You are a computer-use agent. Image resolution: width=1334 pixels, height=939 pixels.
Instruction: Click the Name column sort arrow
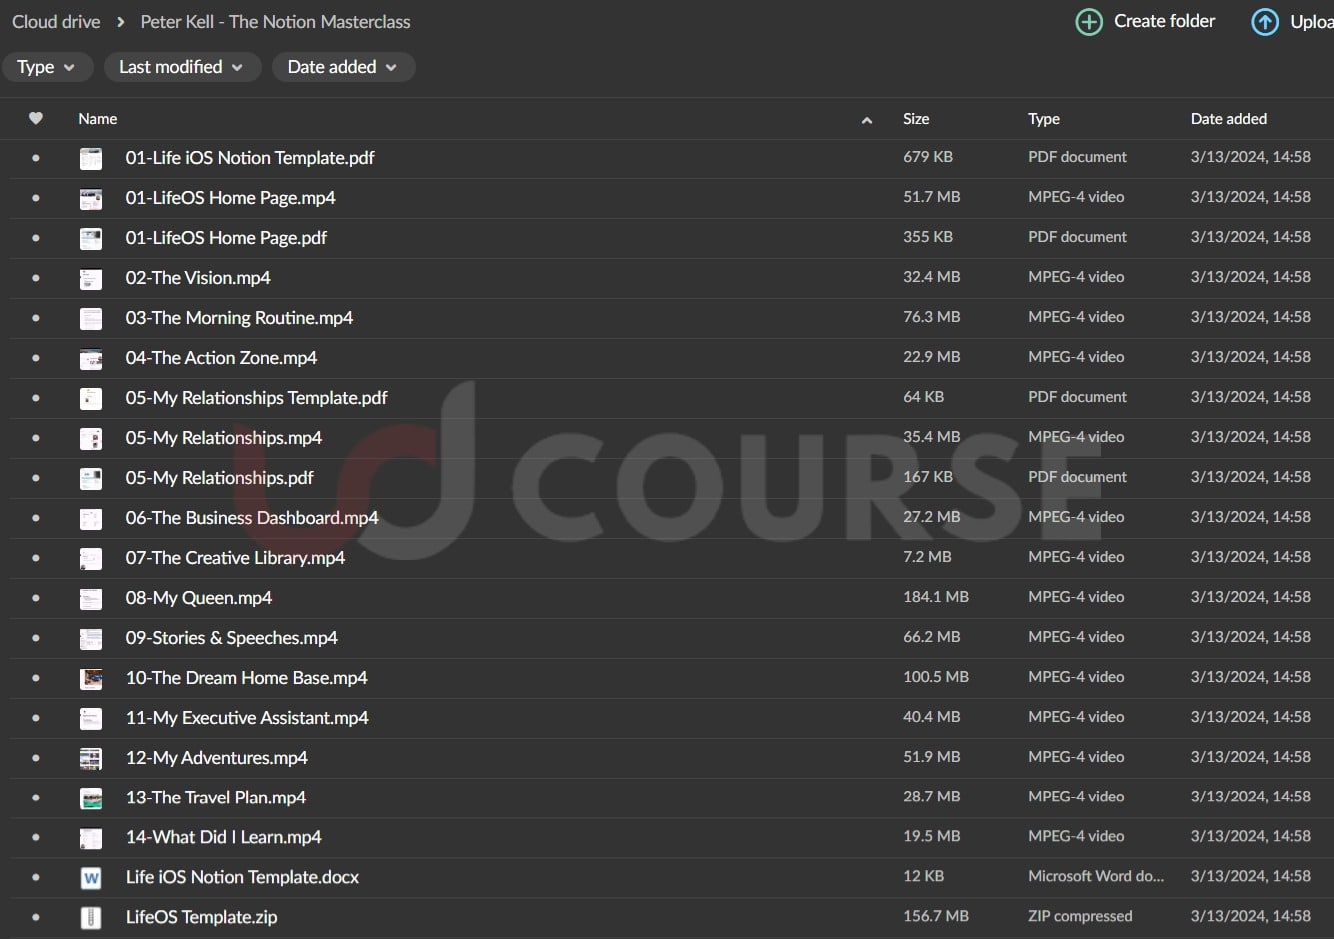(867, 120)
